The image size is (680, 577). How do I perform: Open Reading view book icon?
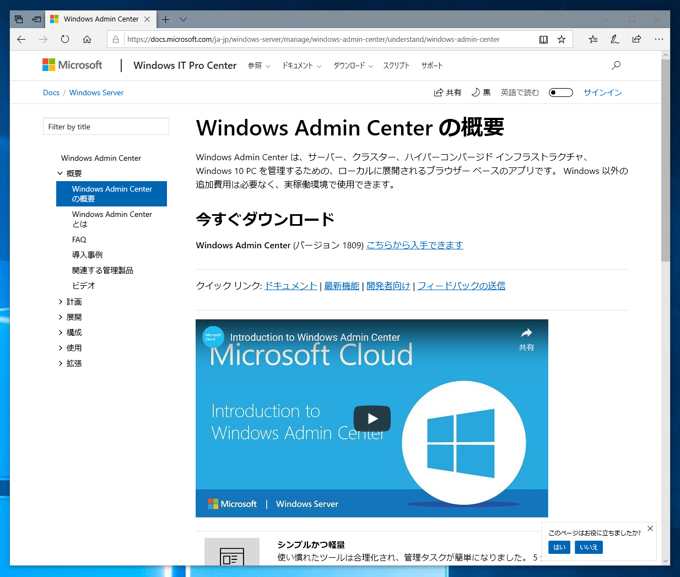click(543, 39)
